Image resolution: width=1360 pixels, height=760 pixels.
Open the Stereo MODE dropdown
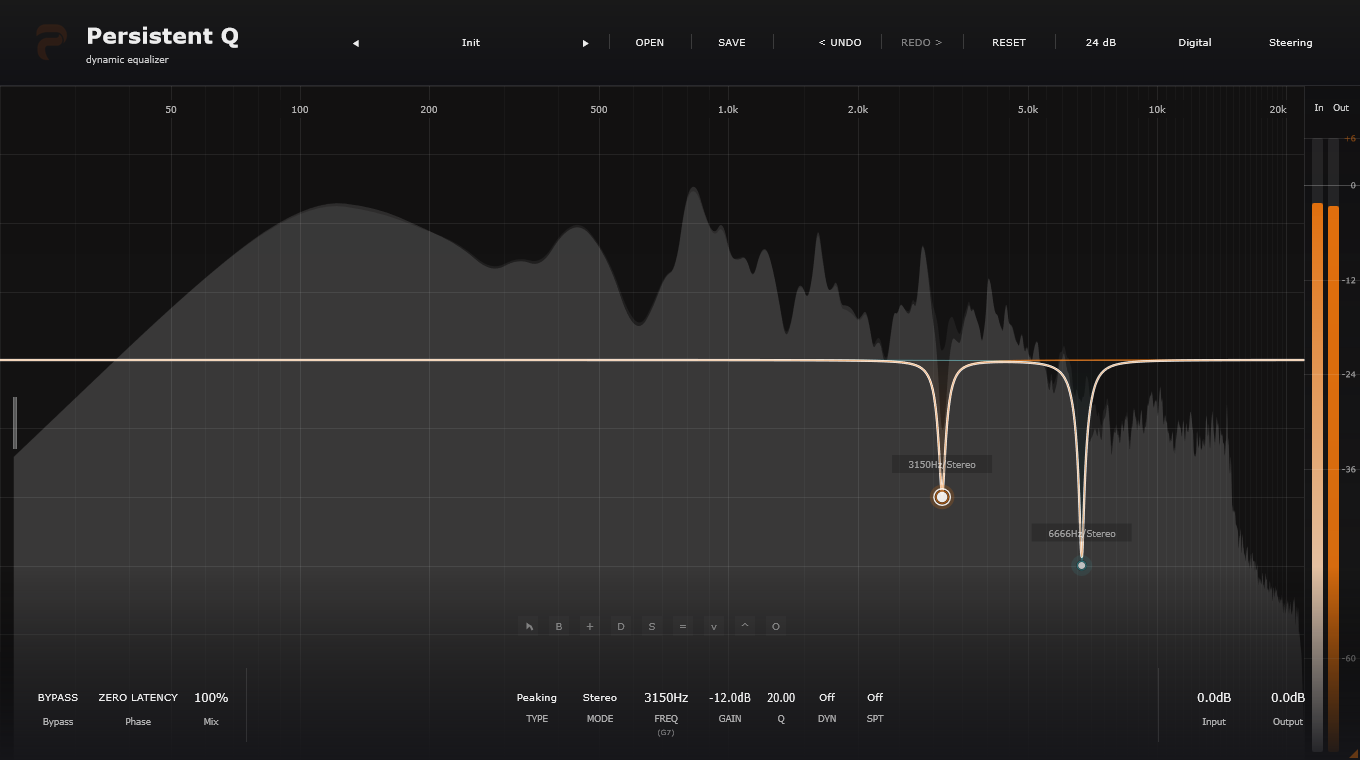click(600, 698)
